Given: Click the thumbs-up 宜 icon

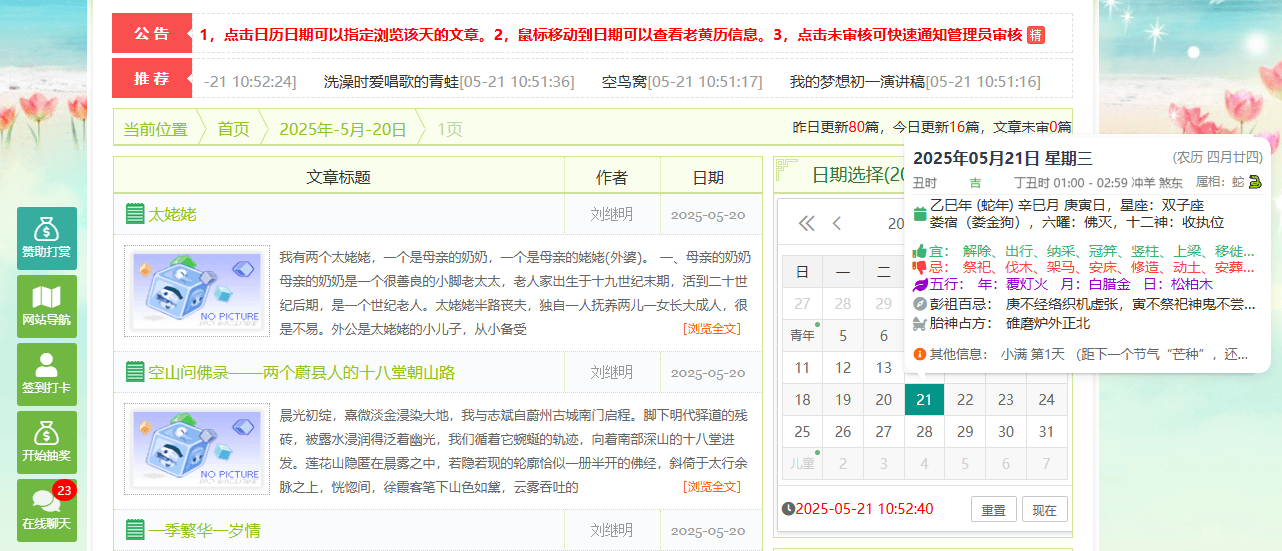Looking at the screenshot, I should (920, 251).
